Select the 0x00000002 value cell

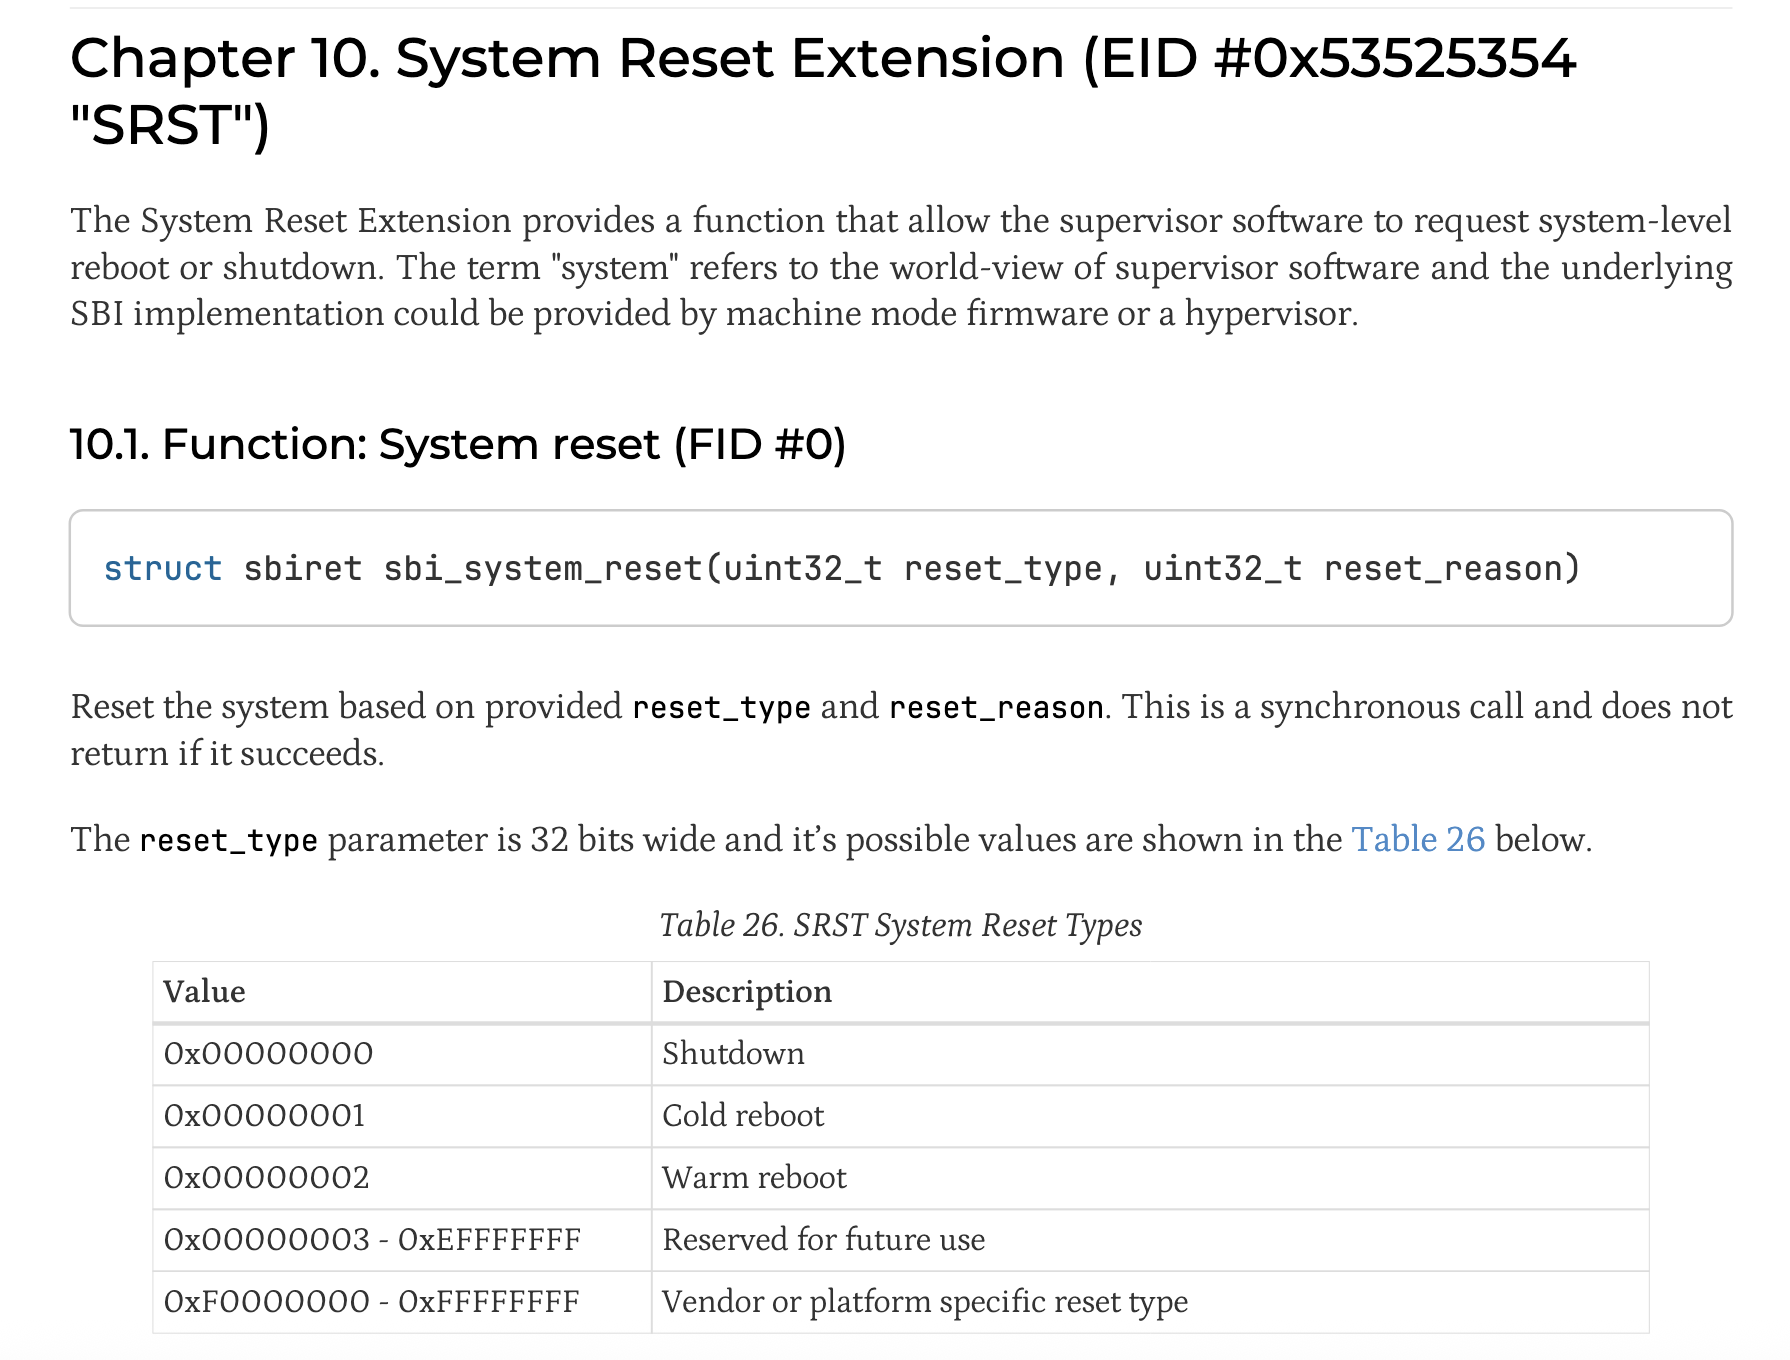click(x=402, y=1178)
